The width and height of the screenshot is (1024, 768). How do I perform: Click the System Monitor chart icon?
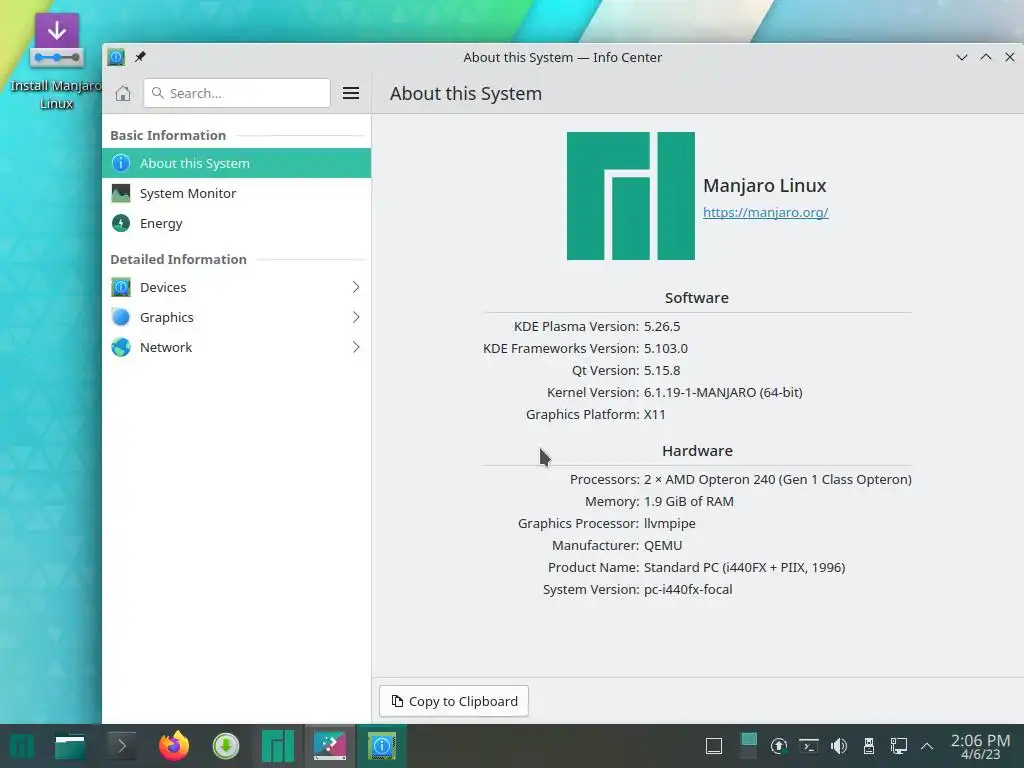click(x=121, y=193)
